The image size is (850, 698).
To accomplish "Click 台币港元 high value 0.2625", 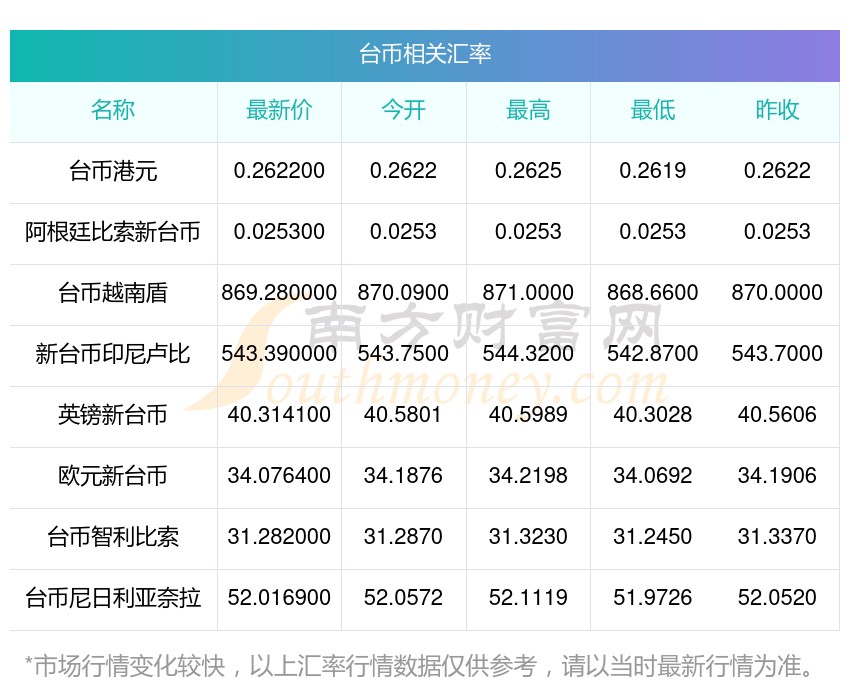I will coord(528,171).
